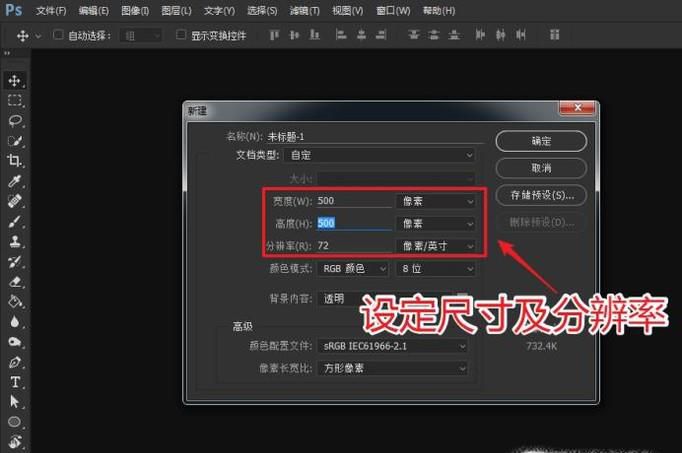Enable the 显示变换控件 checkbox
This screenshot has width=682, height=453.
coord(181,35)
